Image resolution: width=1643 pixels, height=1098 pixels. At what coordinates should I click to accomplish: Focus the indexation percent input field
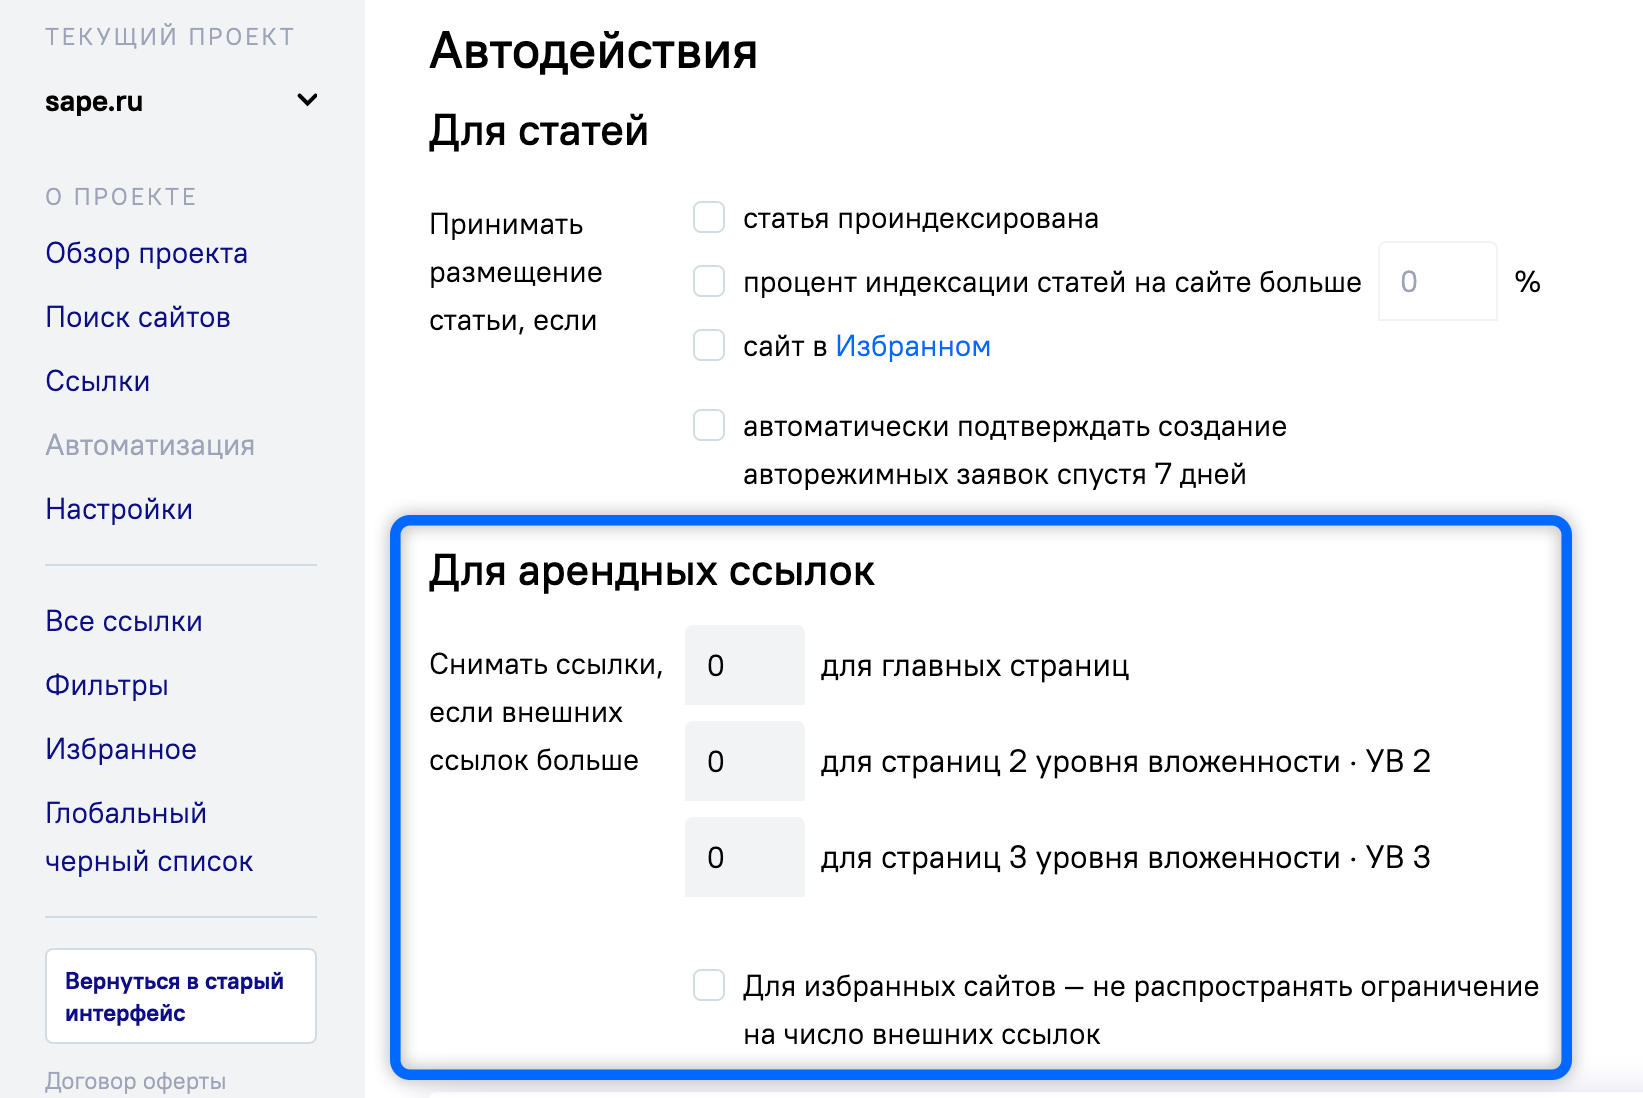point(1438,281)
